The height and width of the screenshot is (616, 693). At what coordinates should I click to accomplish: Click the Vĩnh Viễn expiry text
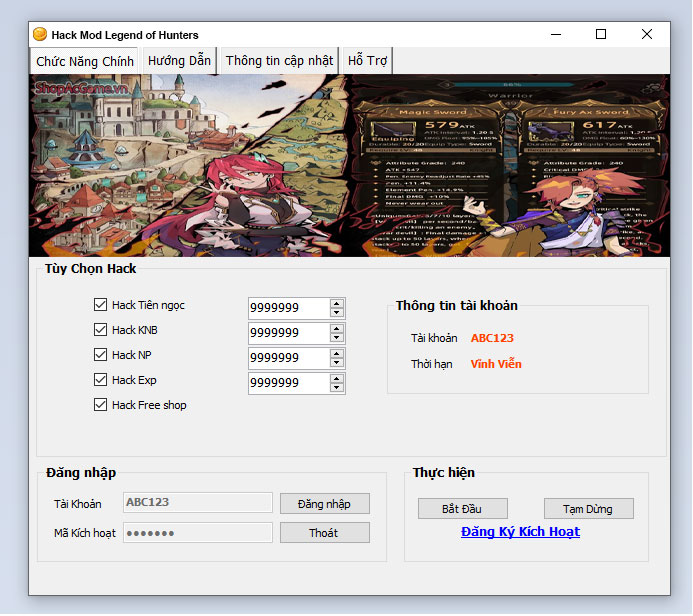[496, 364]
